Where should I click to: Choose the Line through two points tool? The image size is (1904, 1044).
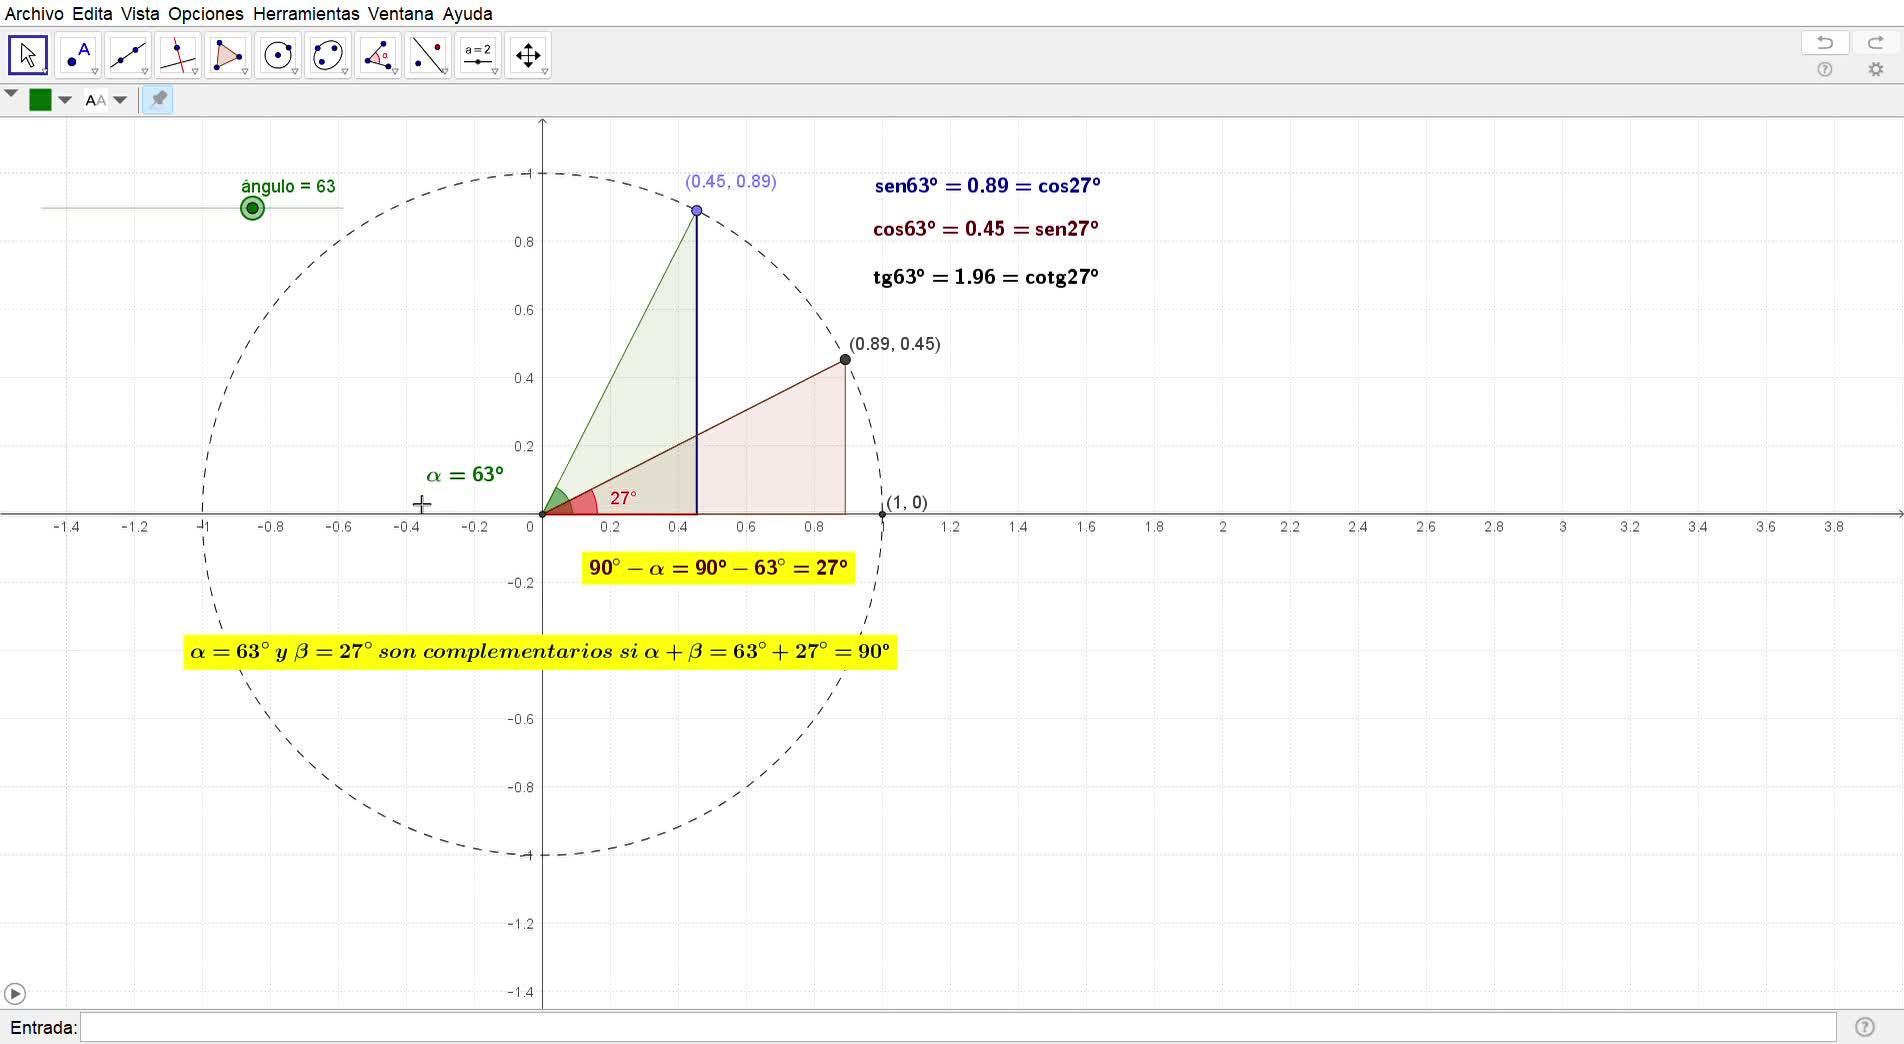pyautogui.click(x=128, y=56)
